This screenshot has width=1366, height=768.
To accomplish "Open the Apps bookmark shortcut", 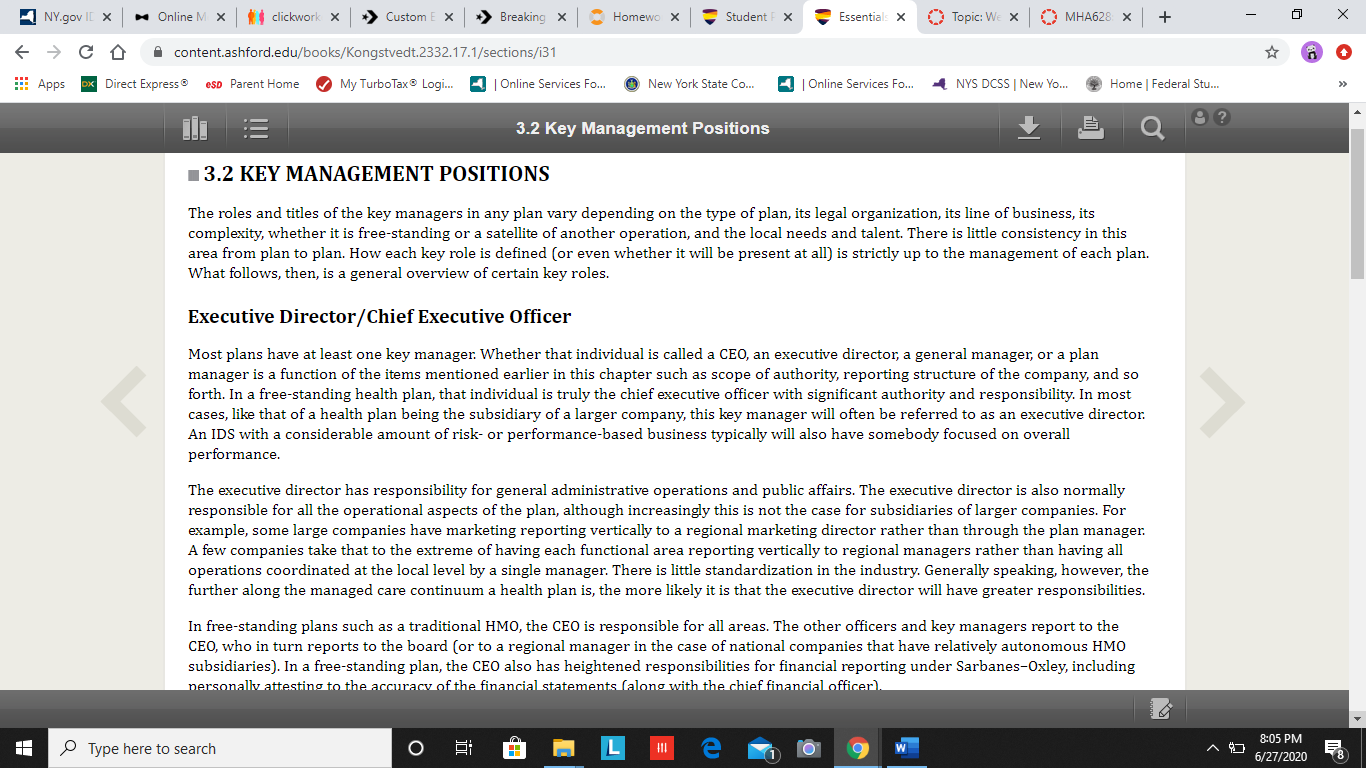I will click(40, 84).
